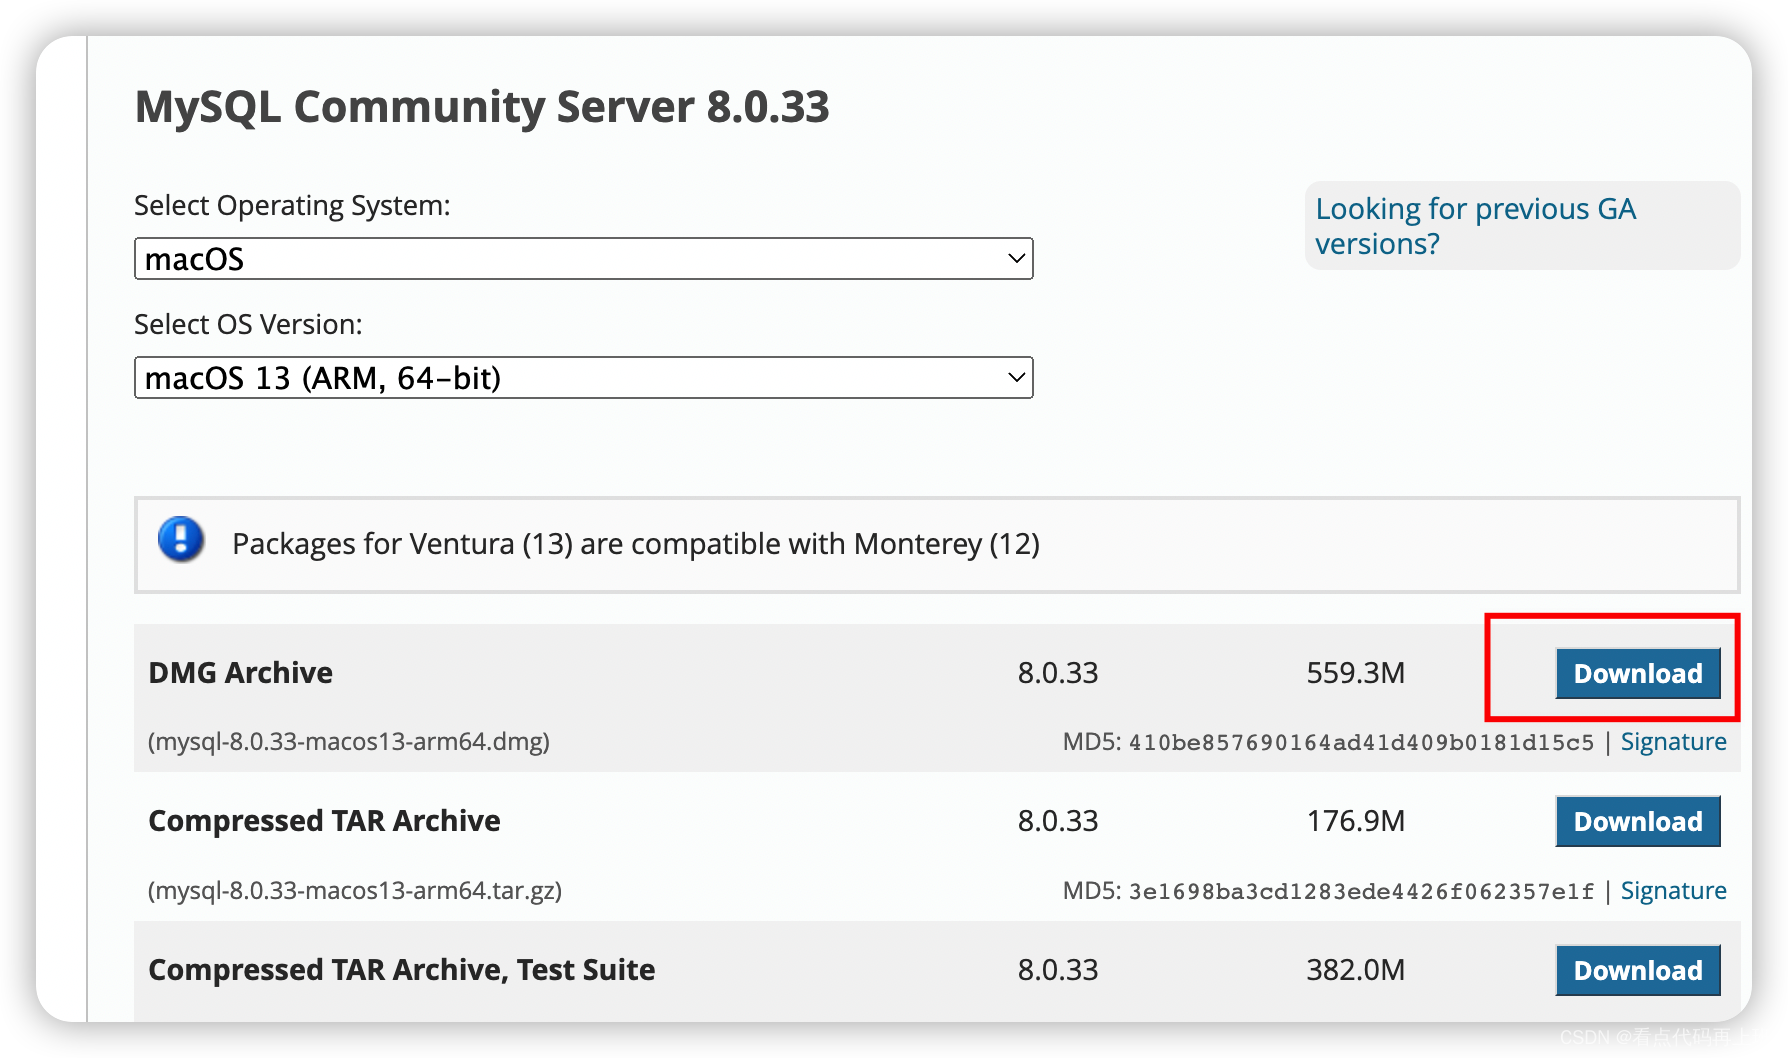Screen dimensions: 1788x1058
Task: Download the Compressed TAR Archive Test Suite
Action: click(x=1637, y=969)
